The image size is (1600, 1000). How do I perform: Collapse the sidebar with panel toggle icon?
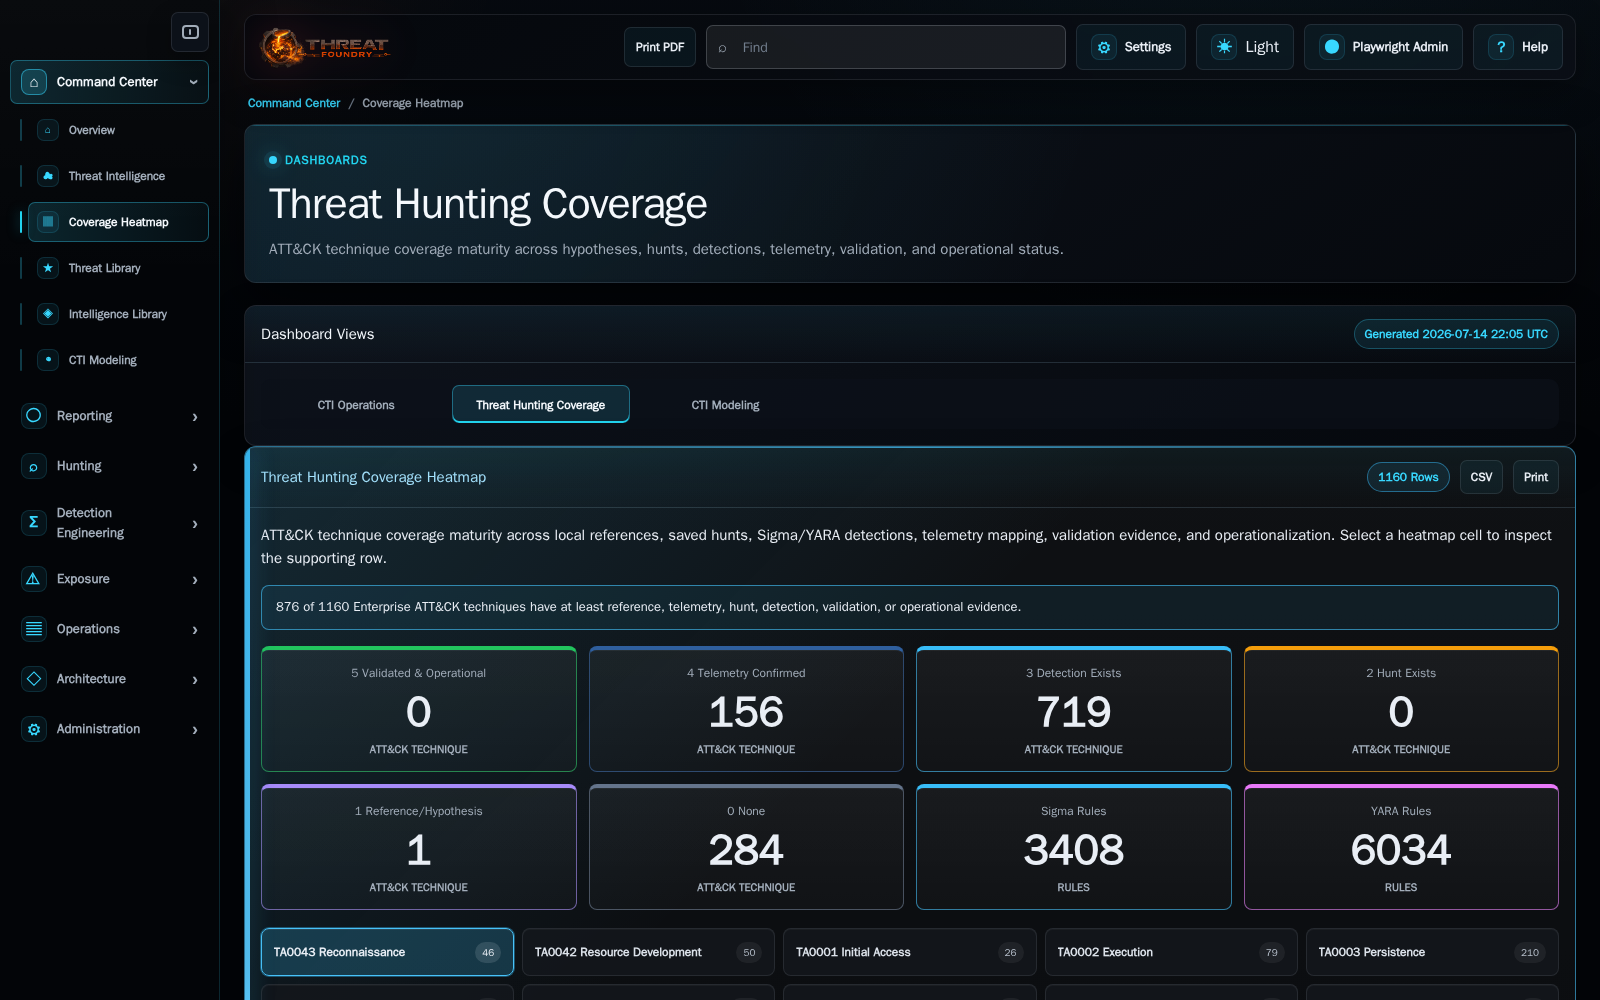click(190, 32)
